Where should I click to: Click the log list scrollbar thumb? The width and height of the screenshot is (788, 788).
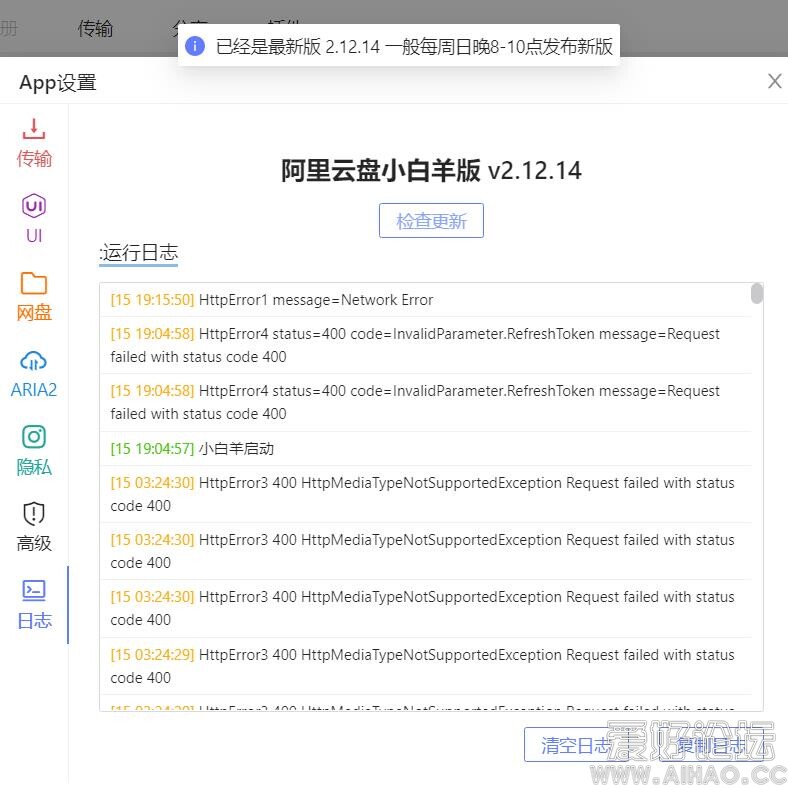tap(757, 293)
